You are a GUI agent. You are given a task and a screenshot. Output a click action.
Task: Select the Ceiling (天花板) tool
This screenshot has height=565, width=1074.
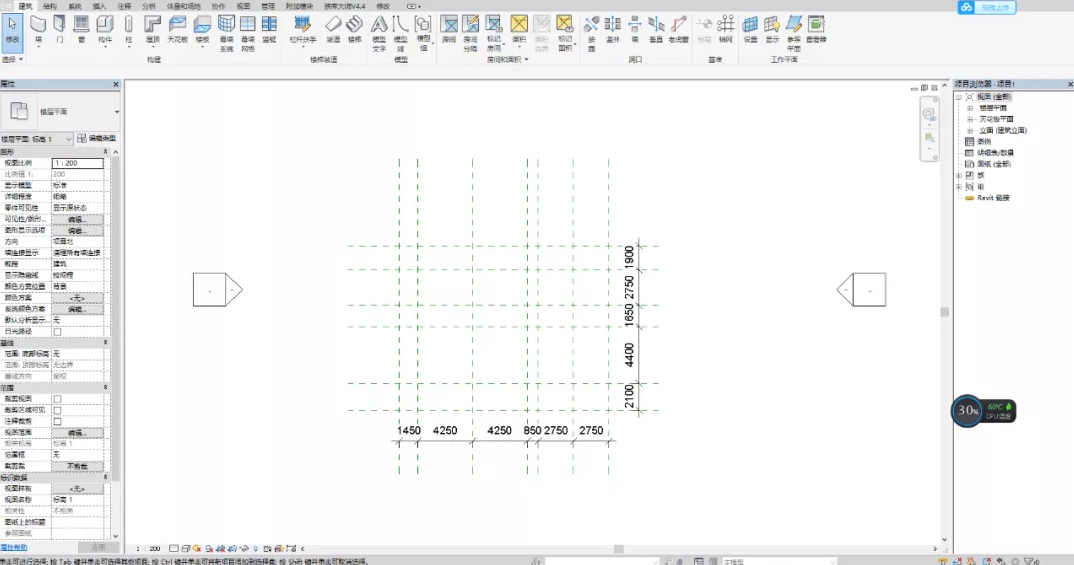[177, 31]
